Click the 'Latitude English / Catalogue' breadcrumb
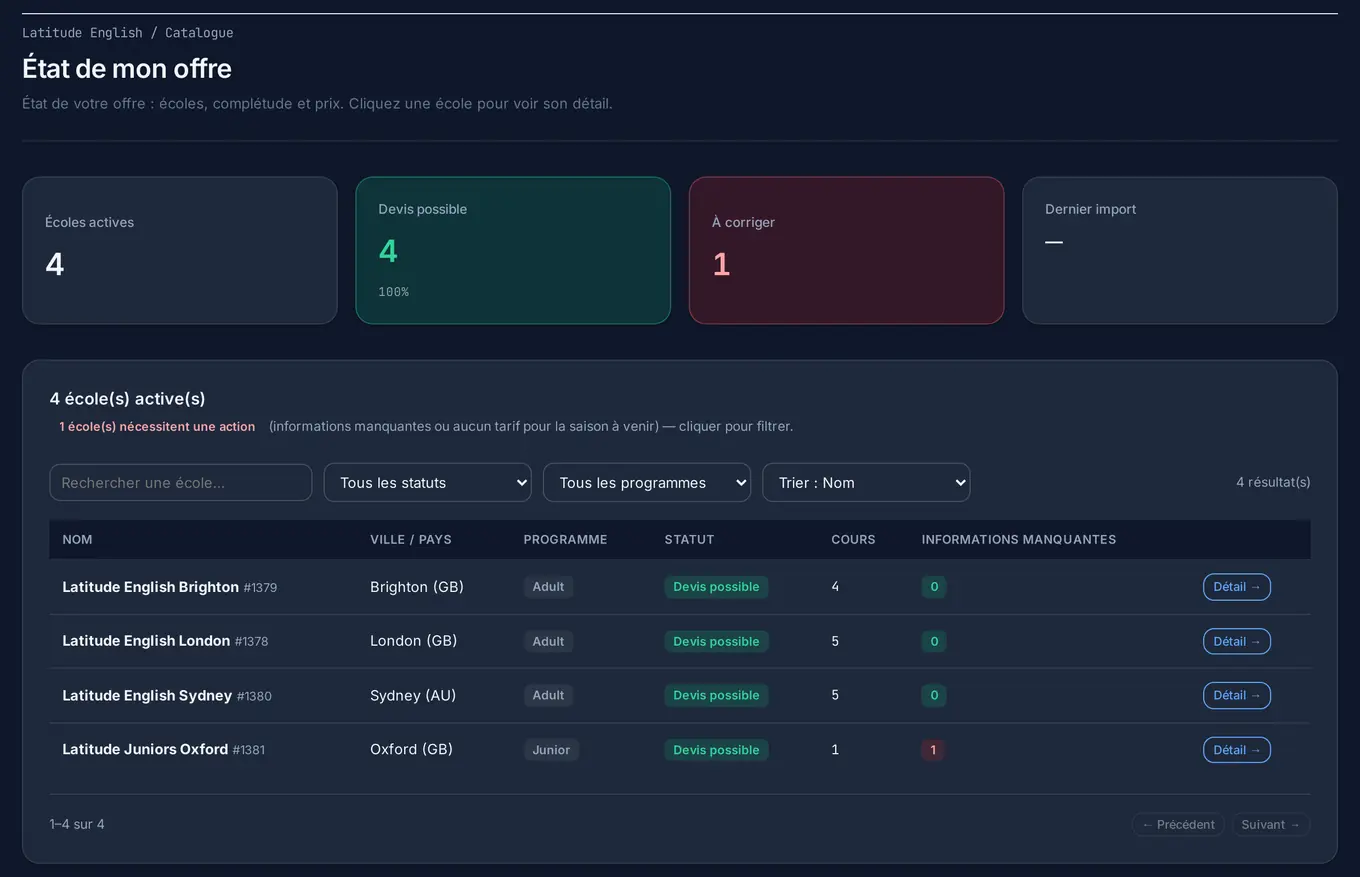Image resolution: width=1360 pixels, height=877 pixels. click(128, 33)
